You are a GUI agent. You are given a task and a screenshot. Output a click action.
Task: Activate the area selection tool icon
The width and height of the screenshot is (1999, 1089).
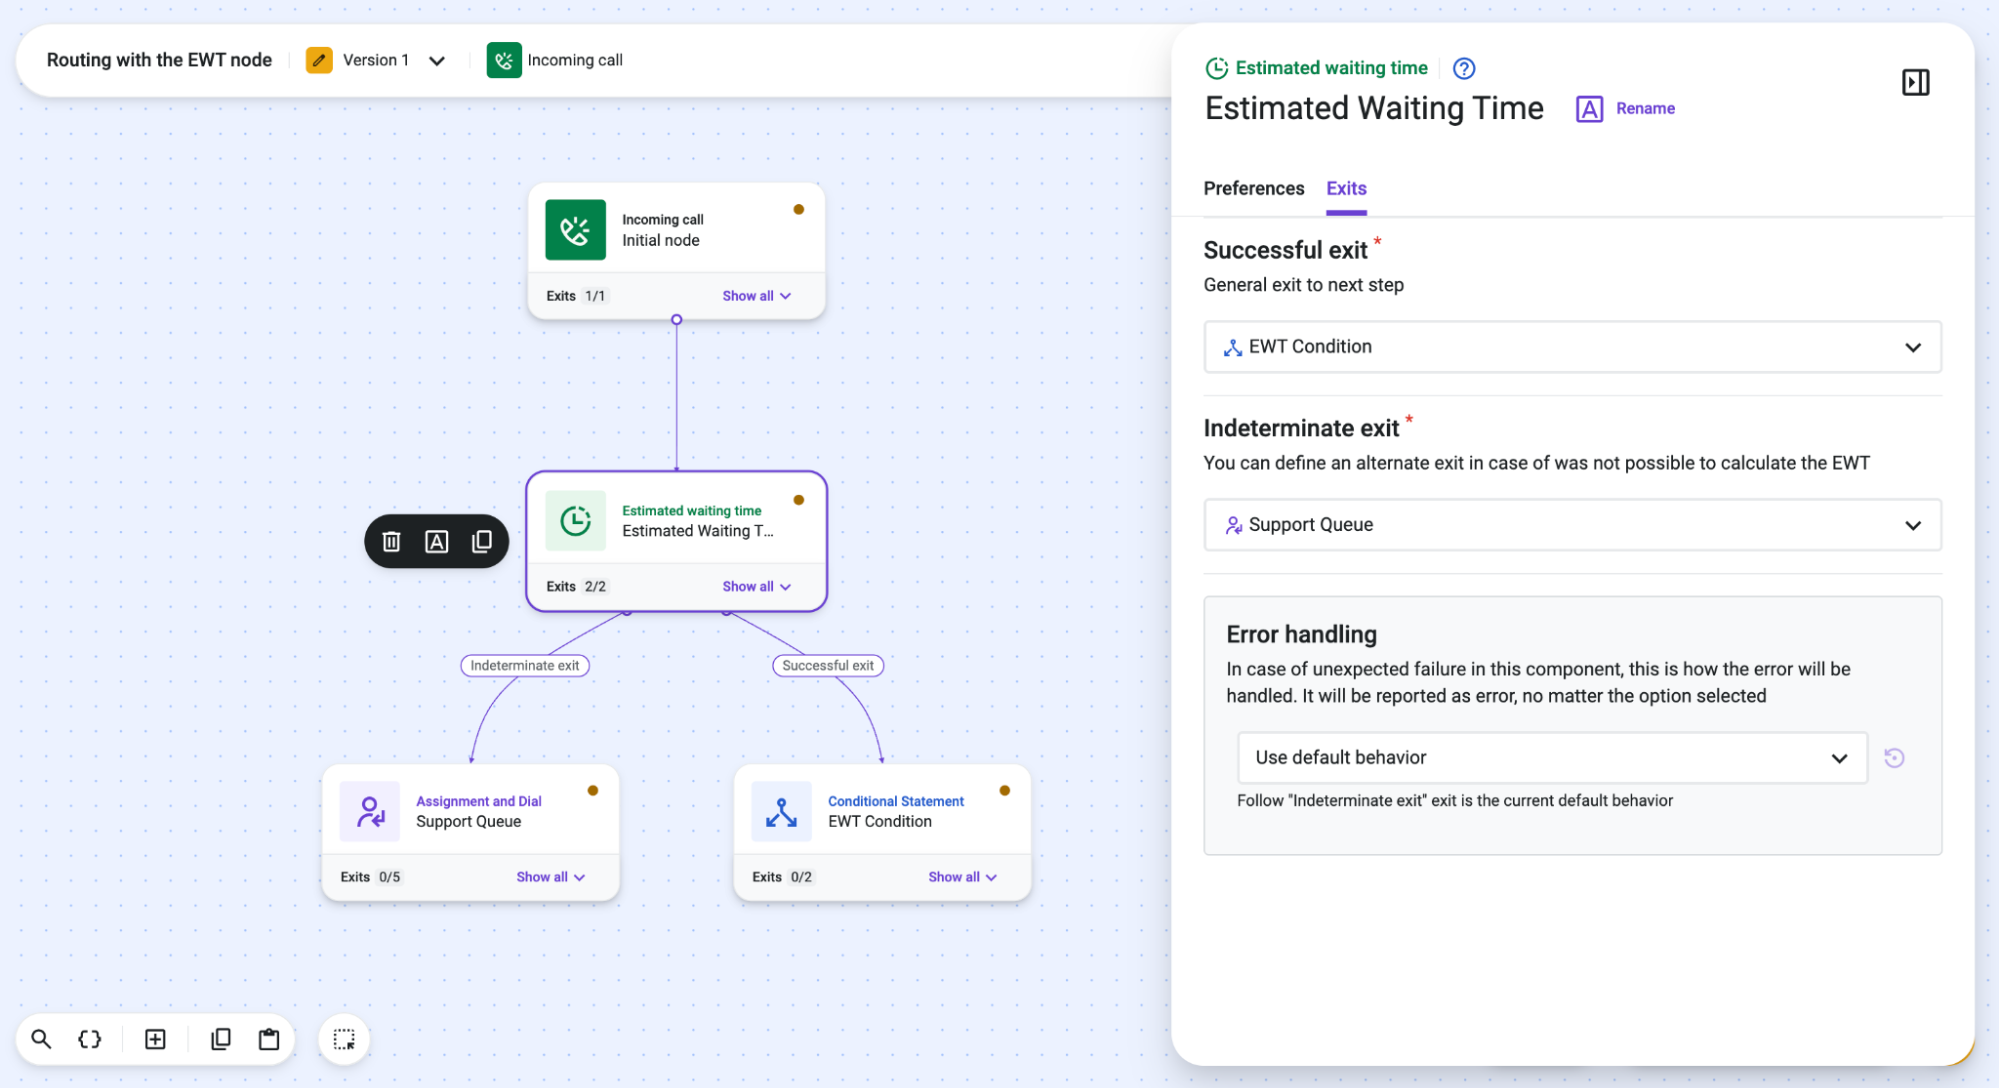tap(344, 1039)
